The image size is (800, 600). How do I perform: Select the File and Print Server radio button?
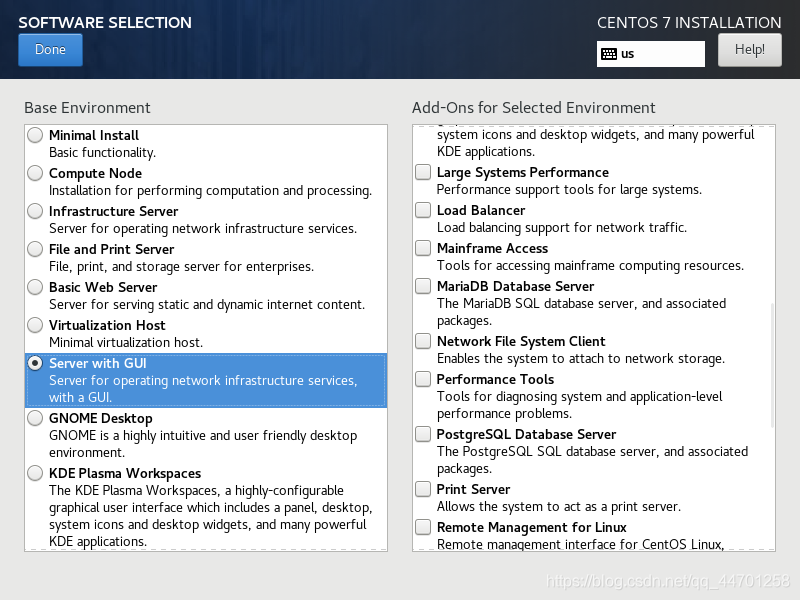(35, 249)
